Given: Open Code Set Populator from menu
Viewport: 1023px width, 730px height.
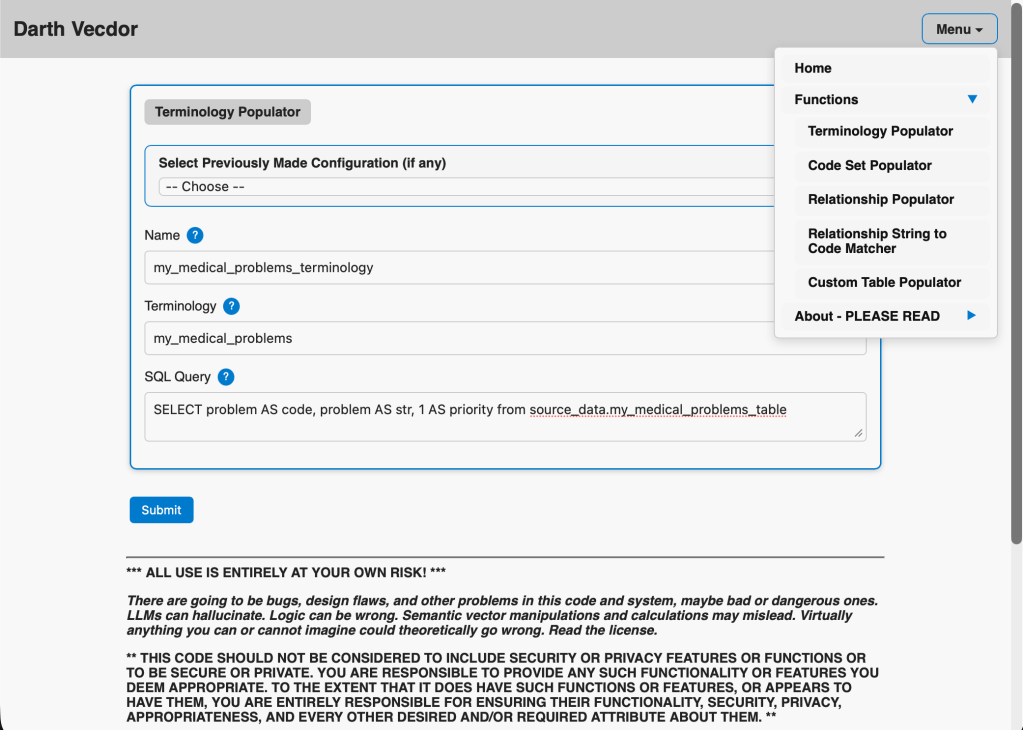Looking at the screenshot, I should pyautogui.click(x=869, y=165).
